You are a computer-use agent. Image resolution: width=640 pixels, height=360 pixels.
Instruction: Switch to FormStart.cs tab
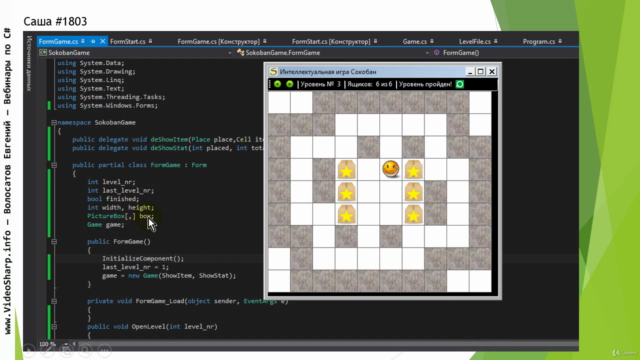pyautogui.click(x=128, y=41)
